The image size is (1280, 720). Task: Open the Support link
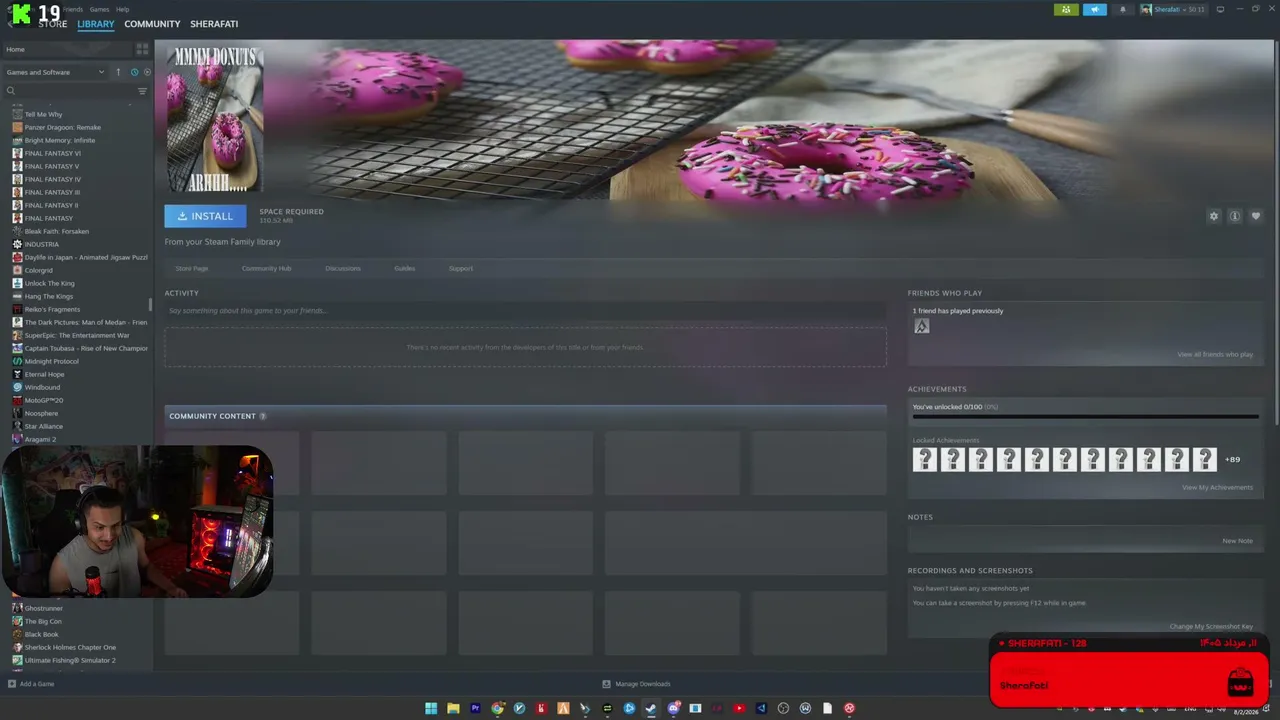(461, 268)
